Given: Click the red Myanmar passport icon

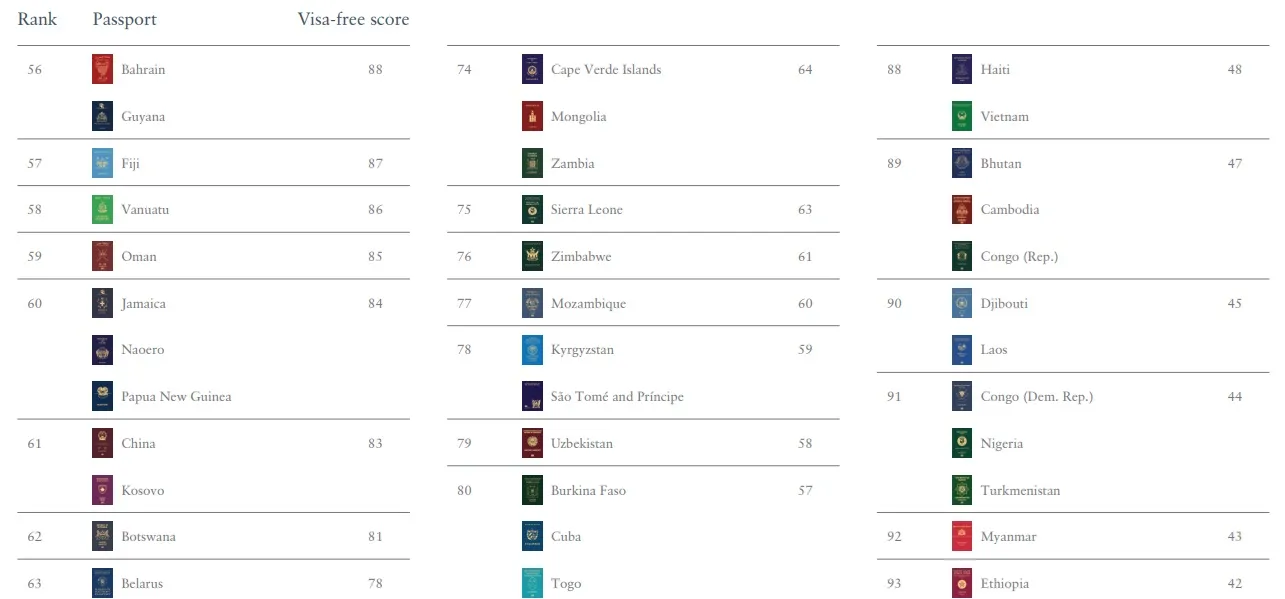Looking at the screenshot, I should (962, 537).
